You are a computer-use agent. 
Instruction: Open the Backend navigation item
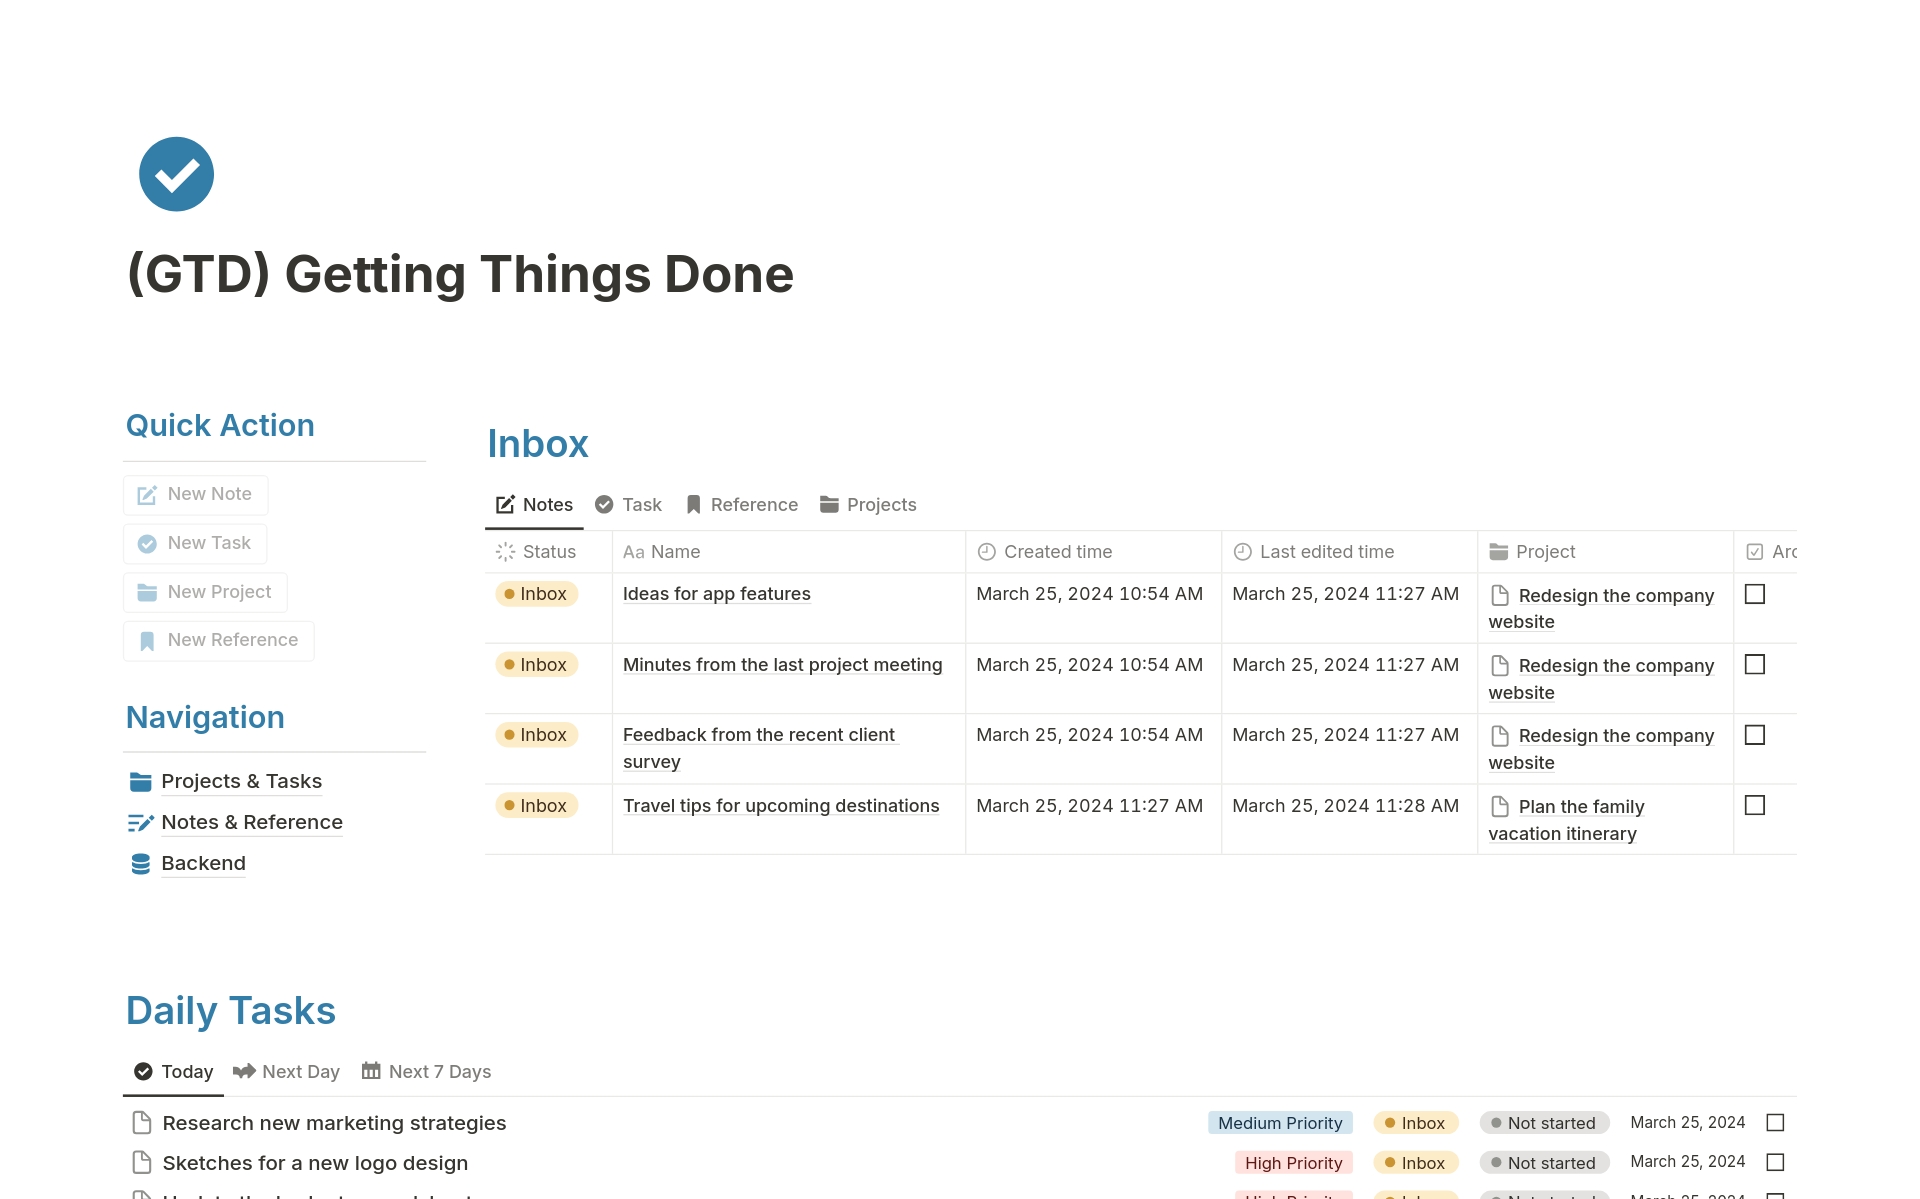[204, 862]
